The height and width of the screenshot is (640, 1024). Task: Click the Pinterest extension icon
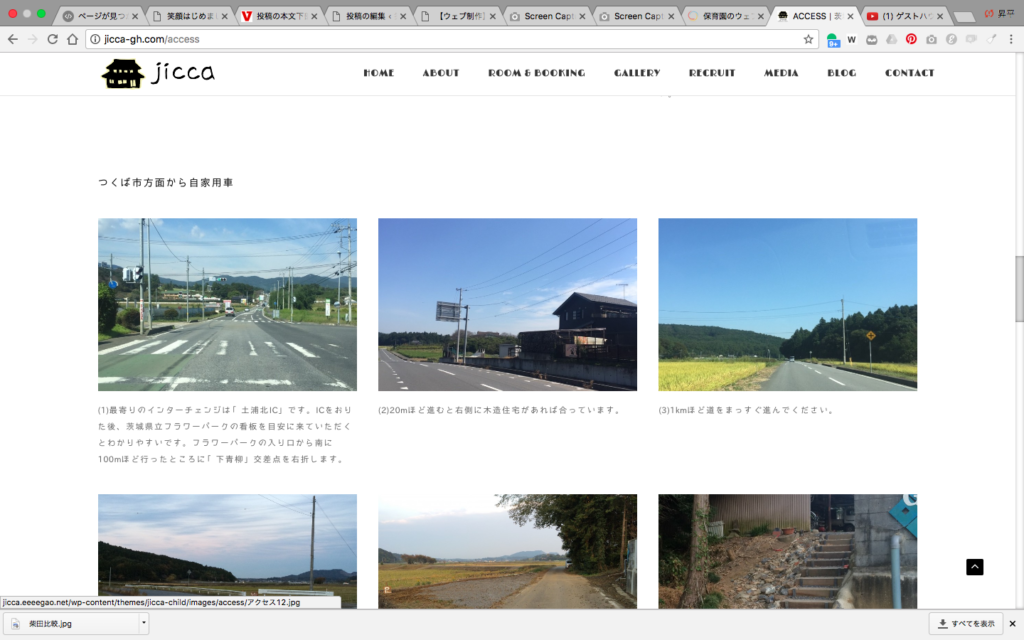click(911, 39)
